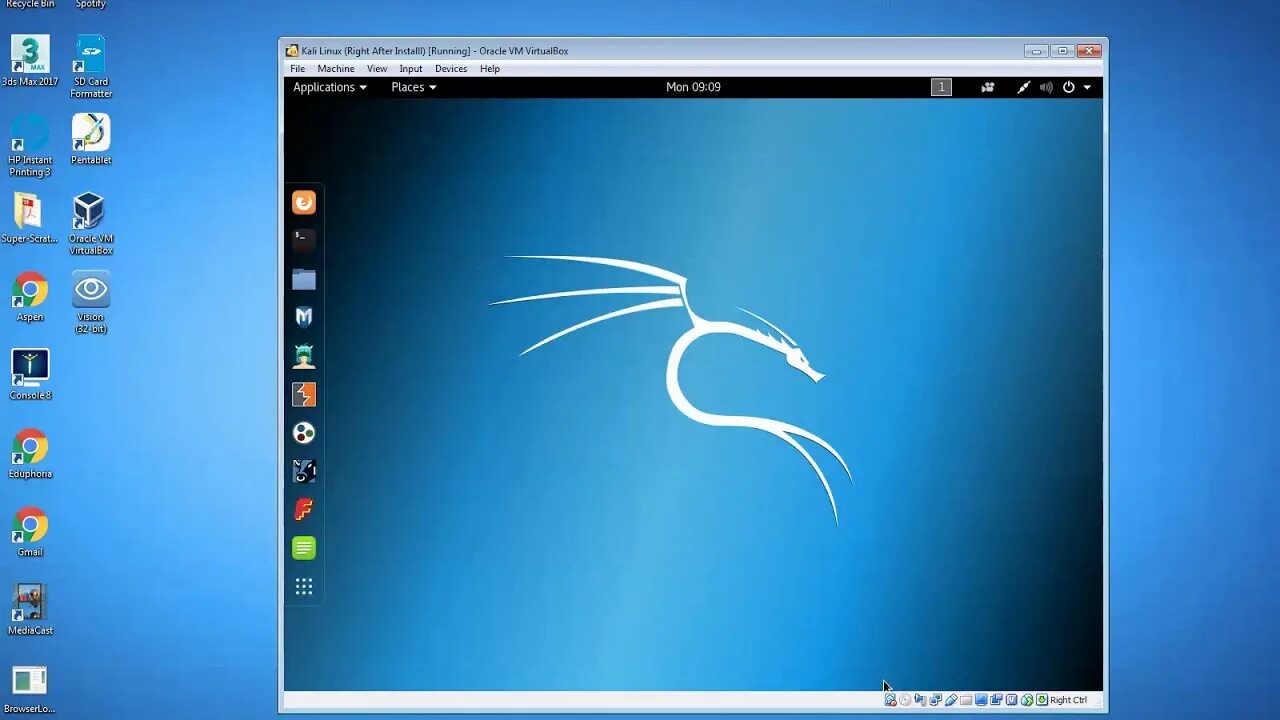The width and height of the screenshot is (1280, 720).
Task: Click the power icon in Kali top bar
Action: click(1068, 87)
